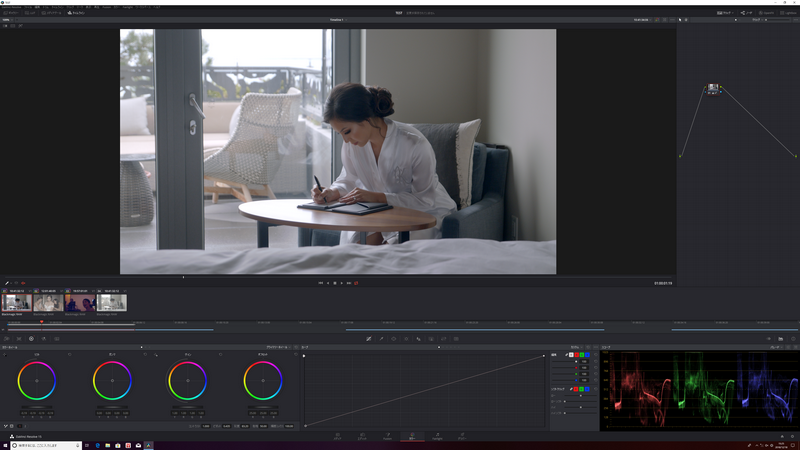Screen dimensions: 800x450
Task: Toggle curve channel linking chain icon
Action: 566,355
